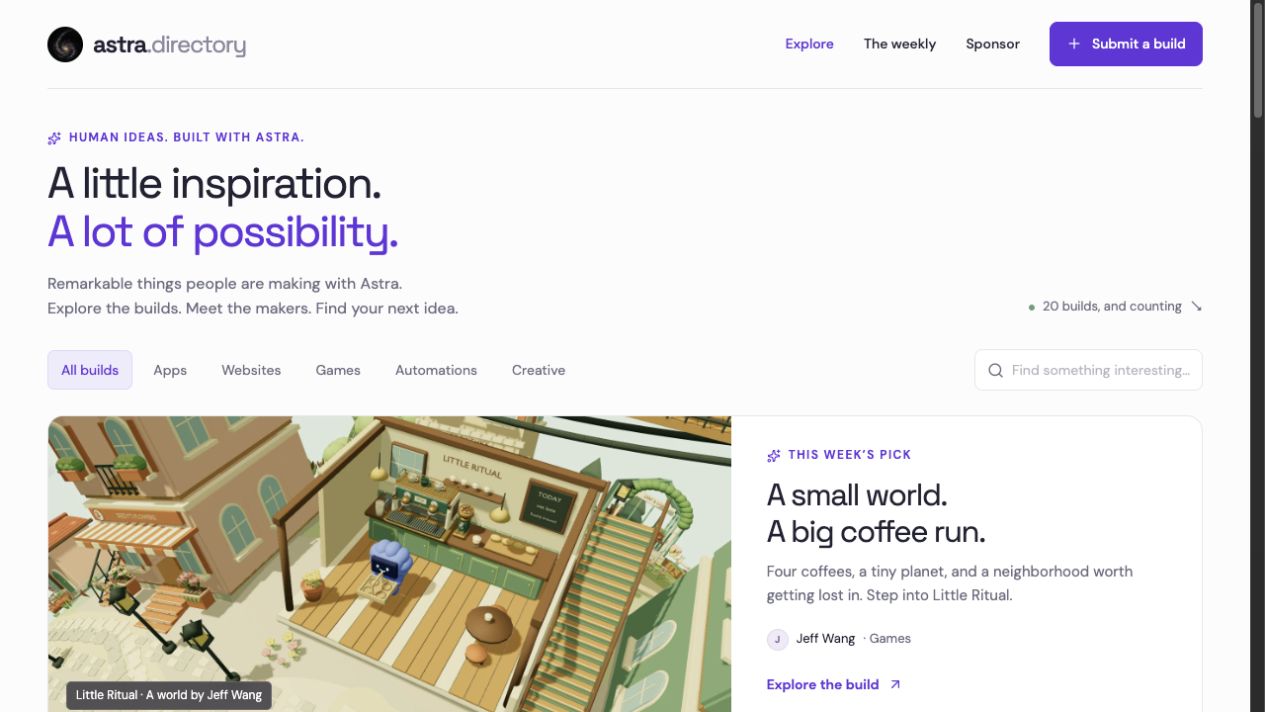Select the Apps filter tab
This screenshot has width=1265, height=712.
tap(170, 370)
